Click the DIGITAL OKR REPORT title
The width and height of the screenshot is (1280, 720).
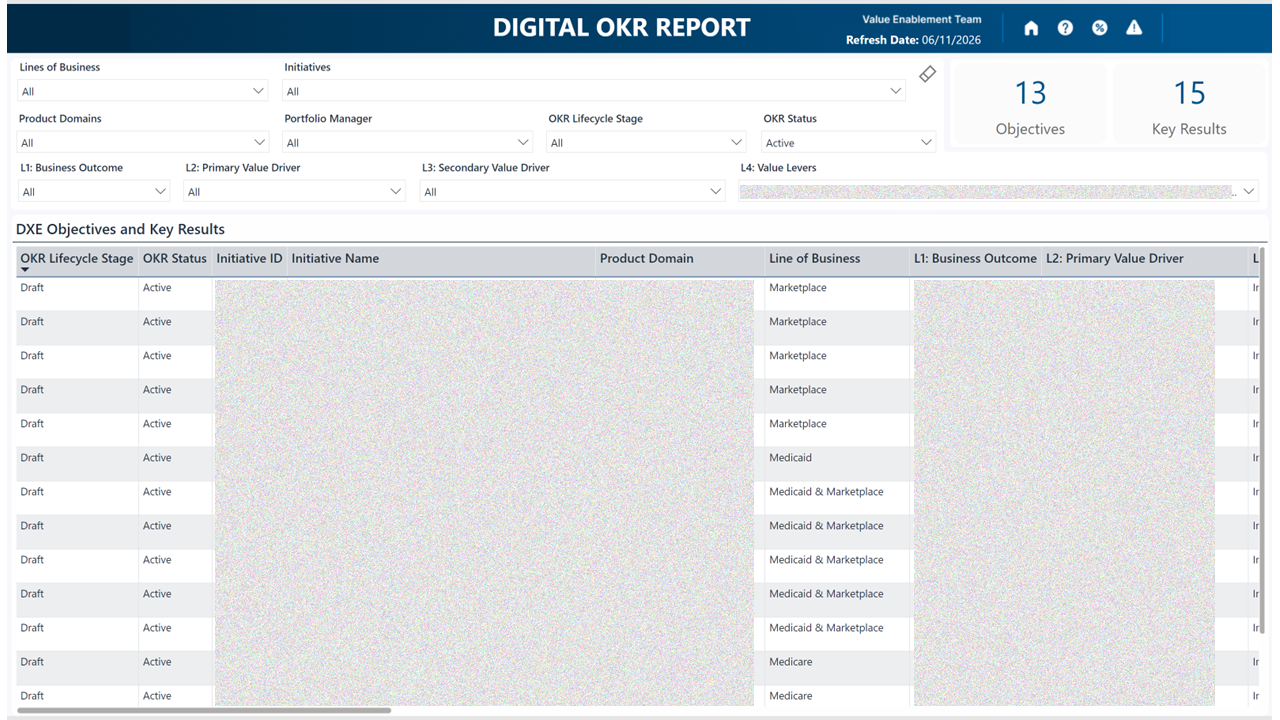[x=621, y=28]
